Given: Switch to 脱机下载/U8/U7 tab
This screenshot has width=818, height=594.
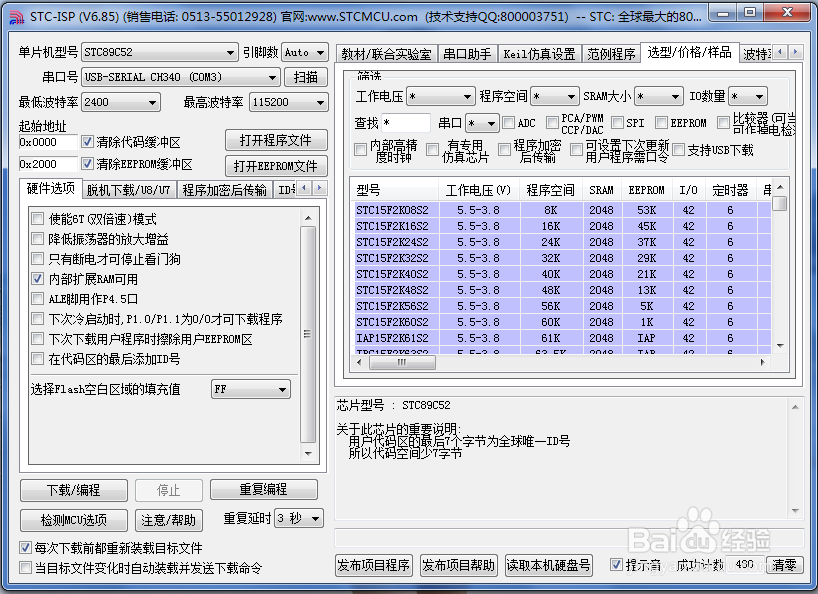Looking at the screenshot, I should click(128, 190).
